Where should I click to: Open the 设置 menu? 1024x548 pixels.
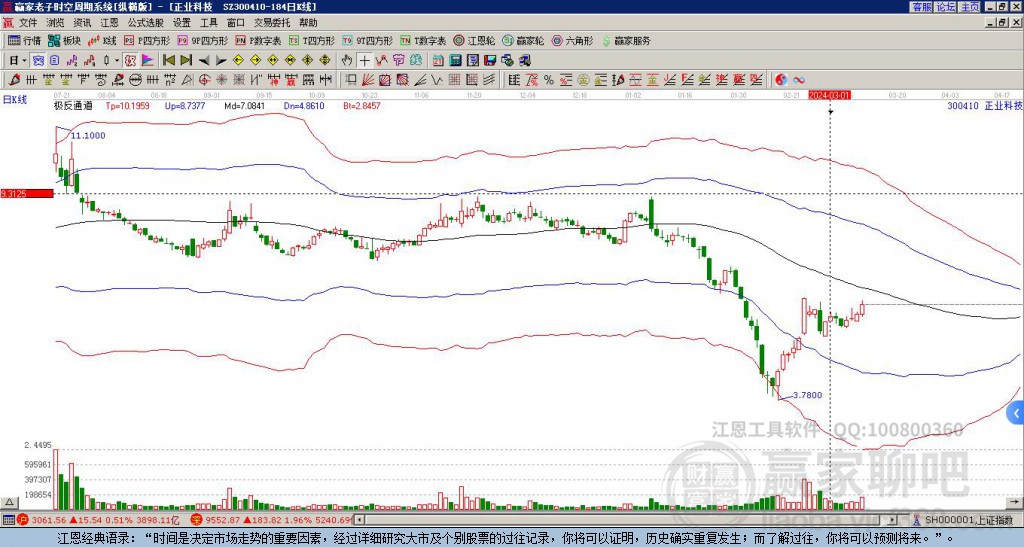click(x=182, y=23)
